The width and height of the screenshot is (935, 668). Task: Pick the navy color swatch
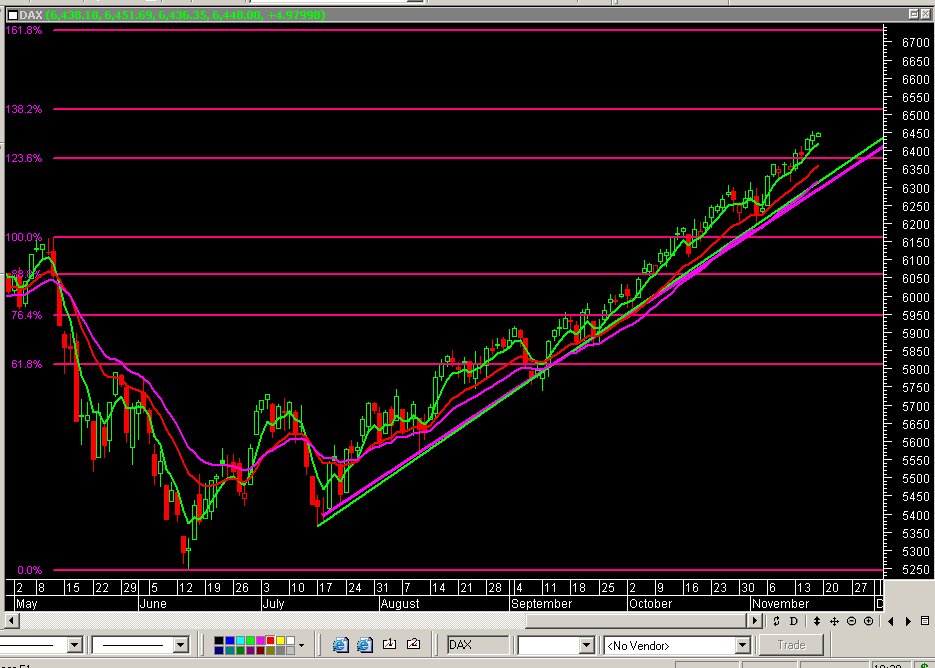click(x=219, y=650)
